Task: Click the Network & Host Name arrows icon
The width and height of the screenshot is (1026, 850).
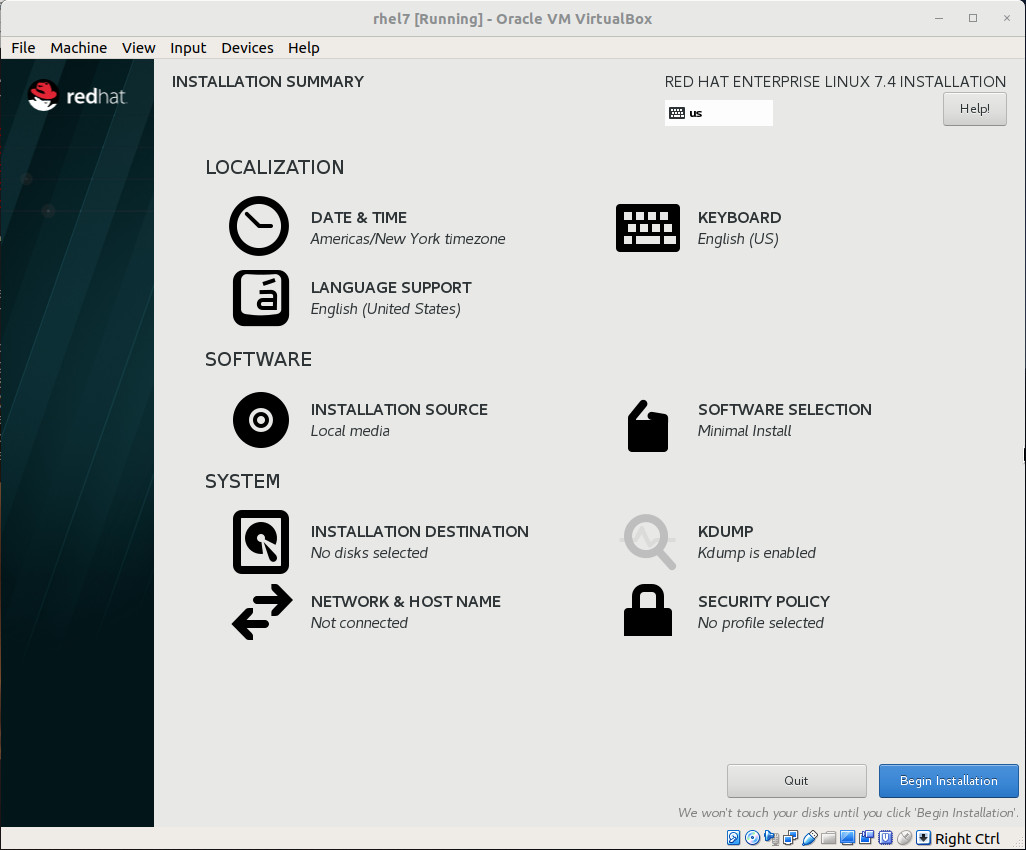Action: tap(262, 612)
